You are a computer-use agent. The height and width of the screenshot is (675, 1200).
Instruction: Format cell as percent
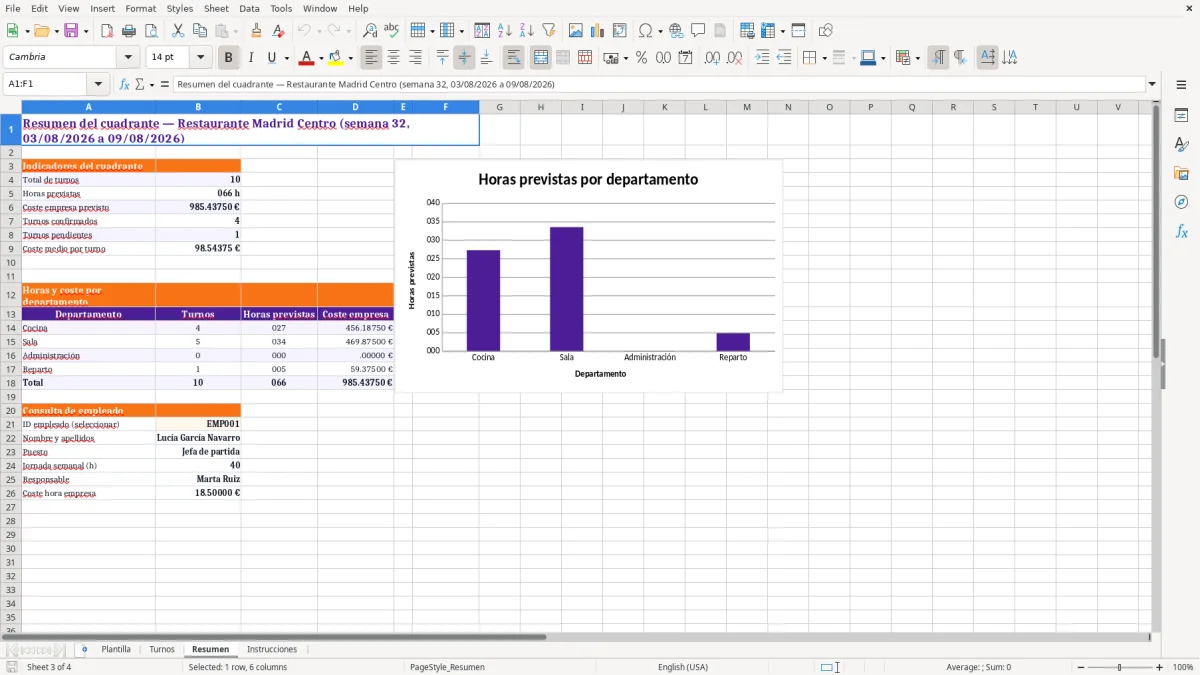(x=641, y=58)
